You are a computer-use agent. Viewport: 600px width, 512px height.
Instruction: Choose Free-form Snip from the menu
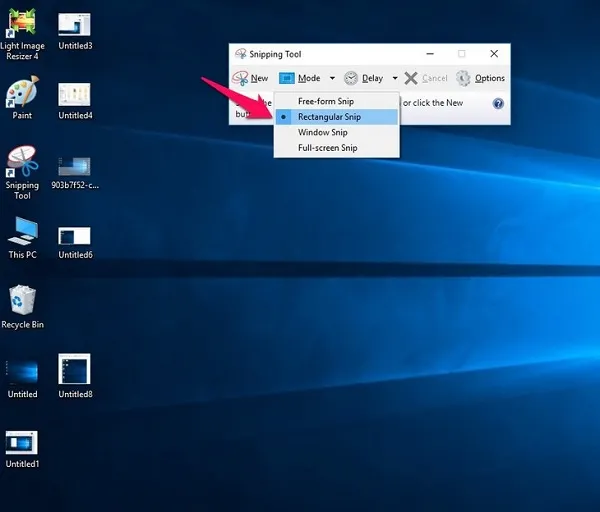pyautogui.click(x=325, y=102)
